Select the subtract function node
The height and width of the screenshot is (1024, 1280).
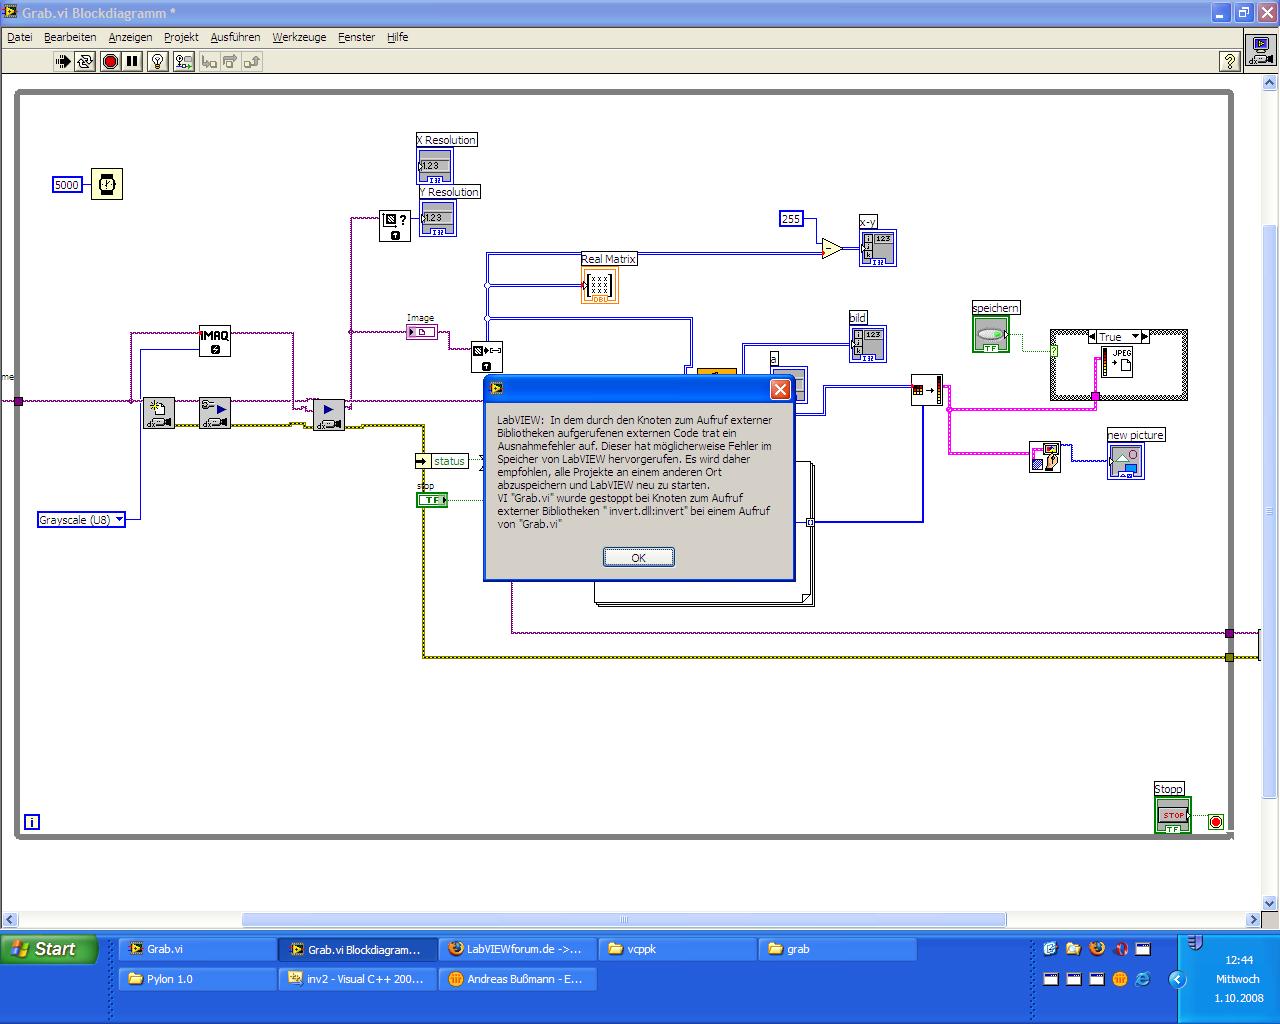click(x=832, y=248)
